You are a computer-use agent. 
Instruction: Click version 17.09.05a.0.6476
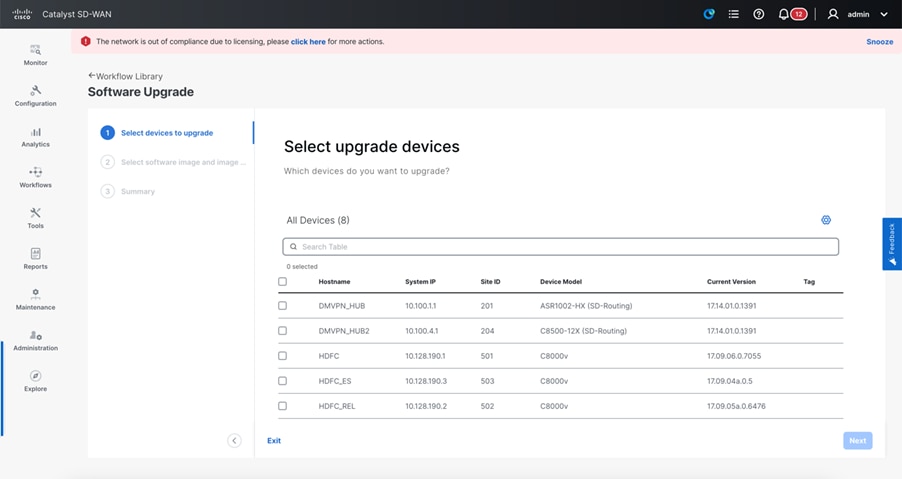(x=736, y=406)
